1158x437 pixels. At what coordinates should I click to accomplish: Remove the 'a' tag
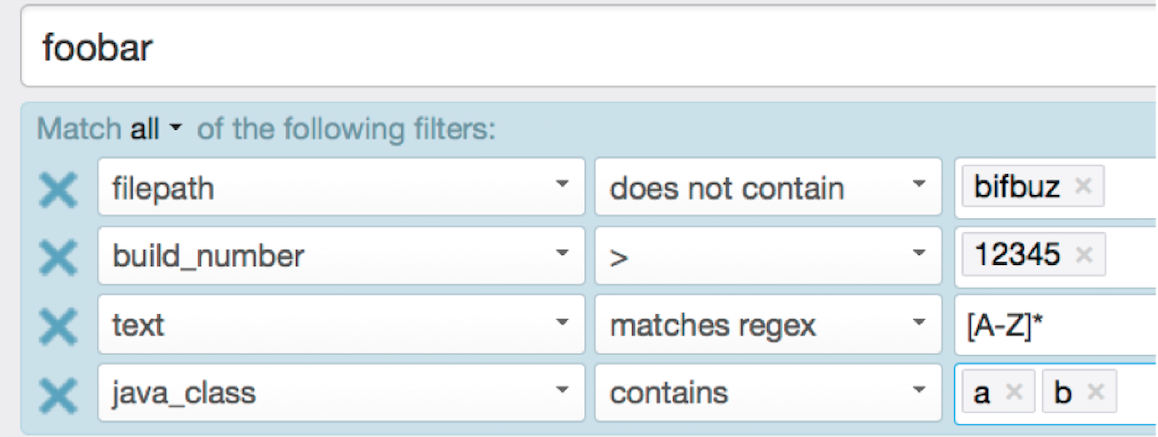point(1013,392)
